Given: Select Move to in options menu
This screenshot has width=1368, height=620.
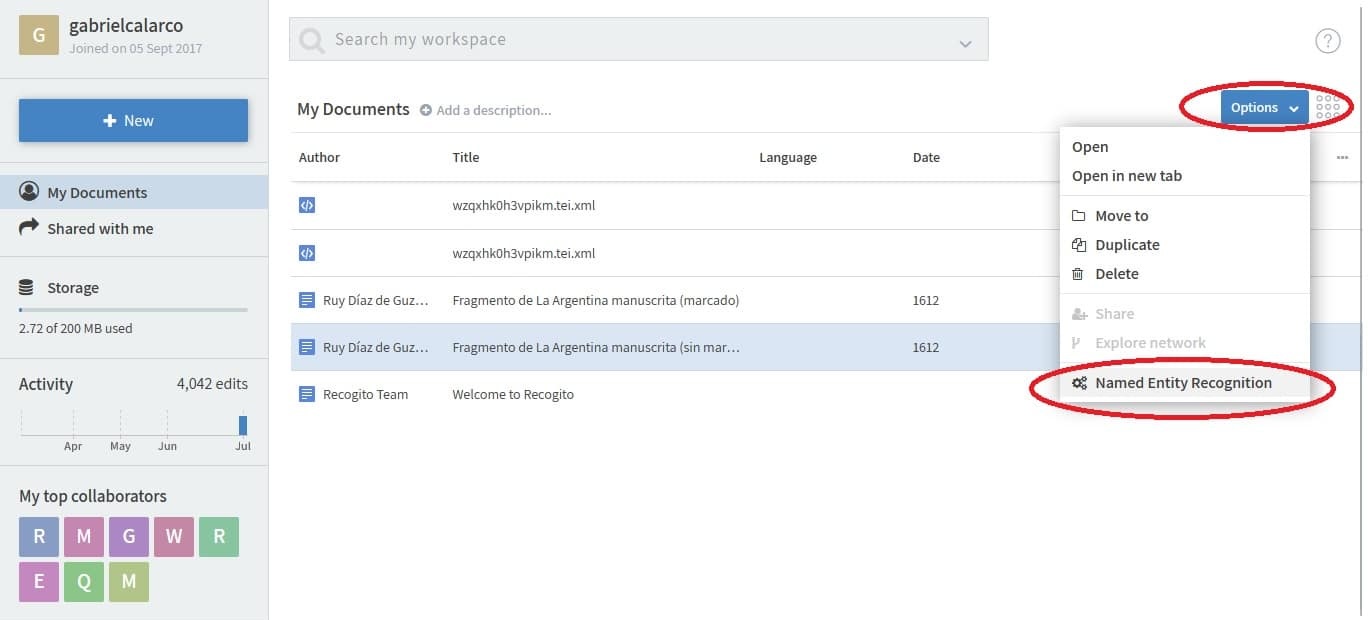Looking at the screenshot, I should tap(1121, 216).
